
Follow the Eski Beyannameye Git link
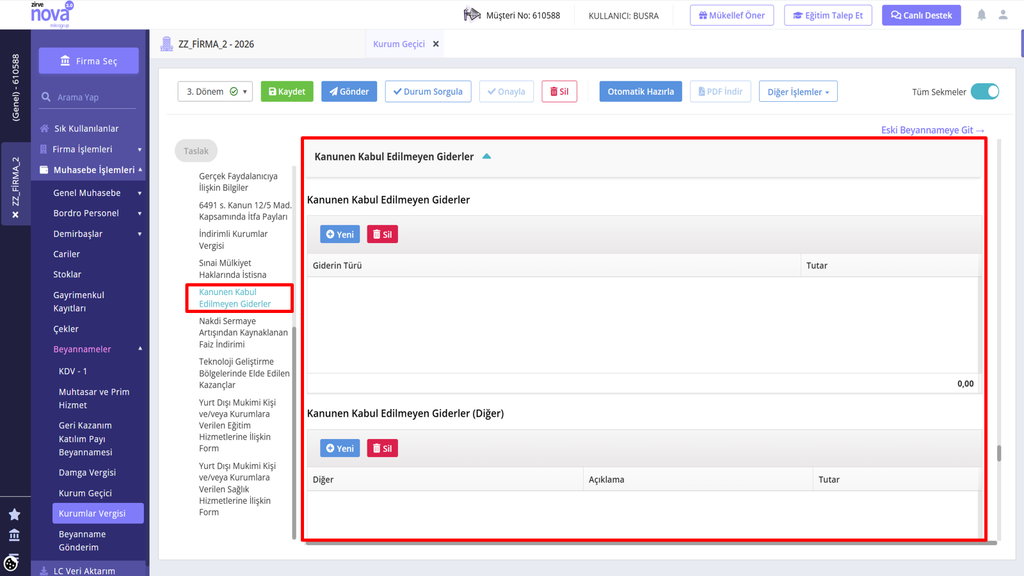point(933,130)
